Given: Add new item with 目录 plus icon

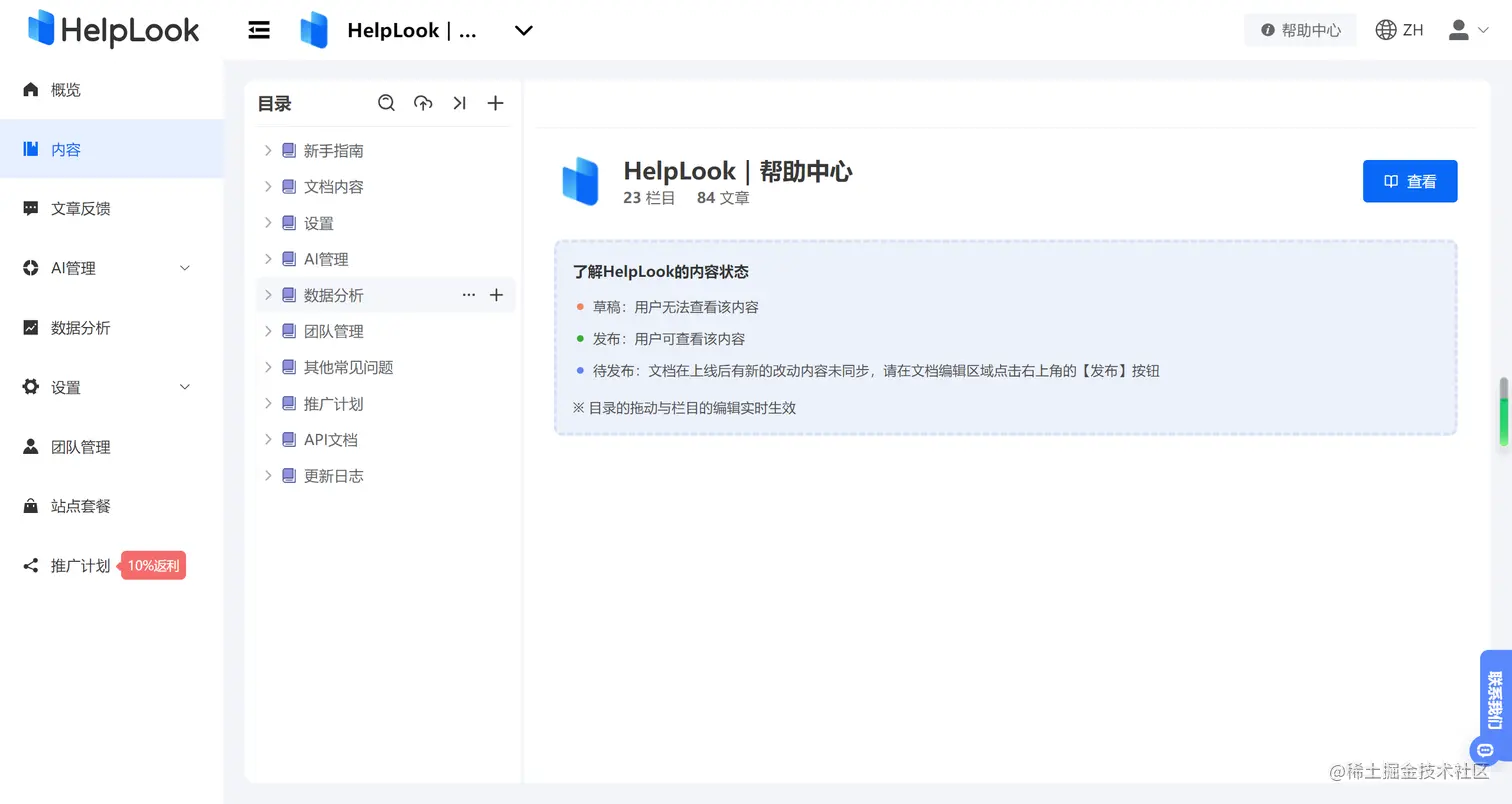Looking at the screenshot, I should 495,103.
